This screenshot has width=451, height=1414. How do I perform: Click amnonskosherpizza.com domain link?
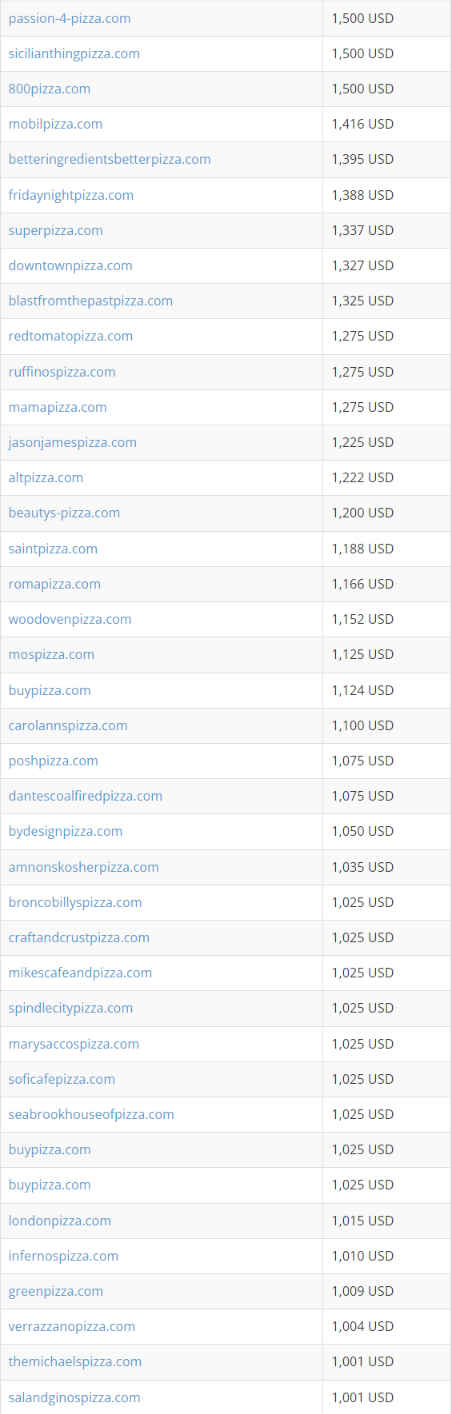(83, 867)
